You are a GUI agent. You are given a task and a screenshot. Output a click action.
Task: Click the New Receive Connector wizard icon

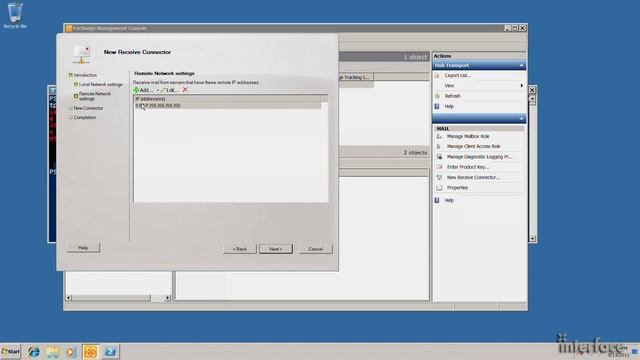coord(82,55)
